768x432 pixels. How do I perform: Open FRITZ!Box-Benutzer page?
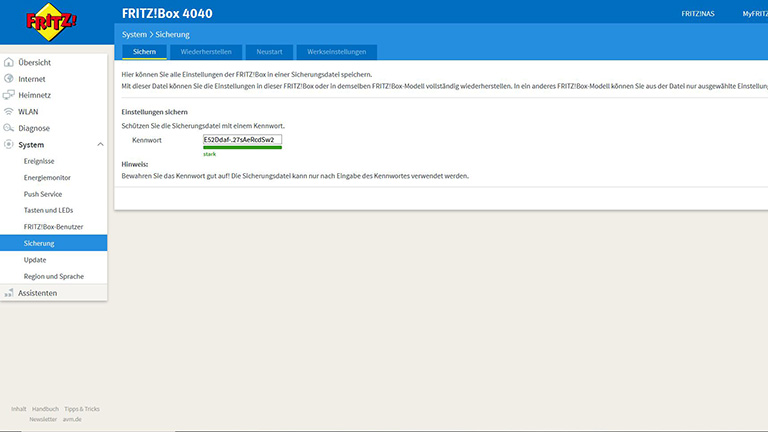[55, 227]
